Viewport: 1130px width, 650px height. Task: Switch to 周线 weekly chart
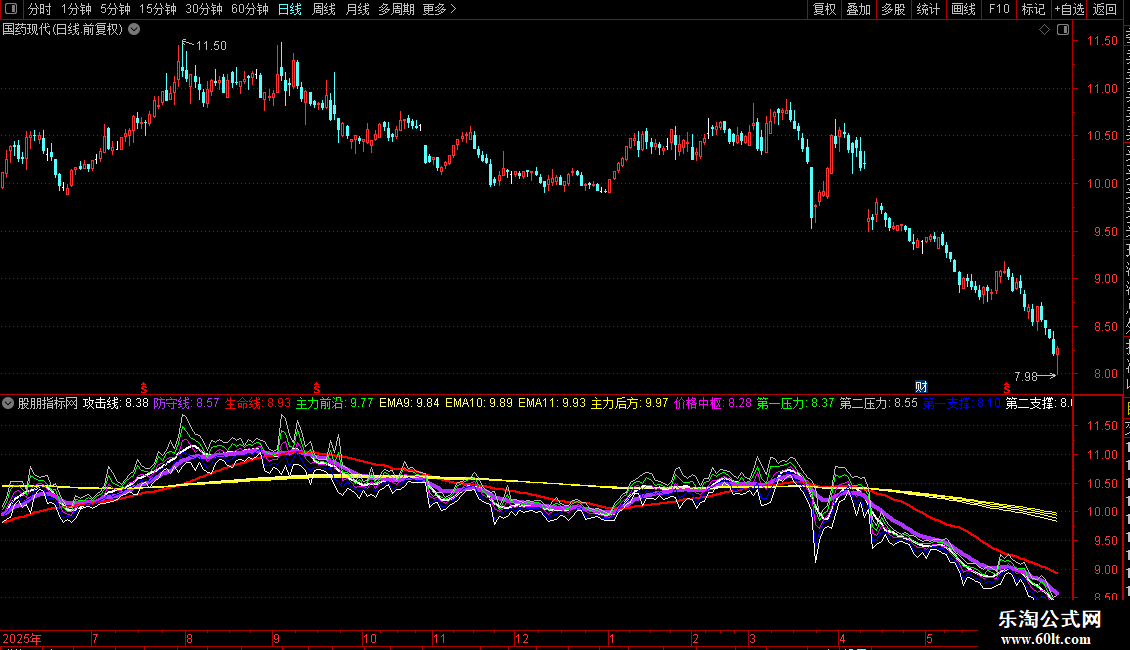click(324, 9)
